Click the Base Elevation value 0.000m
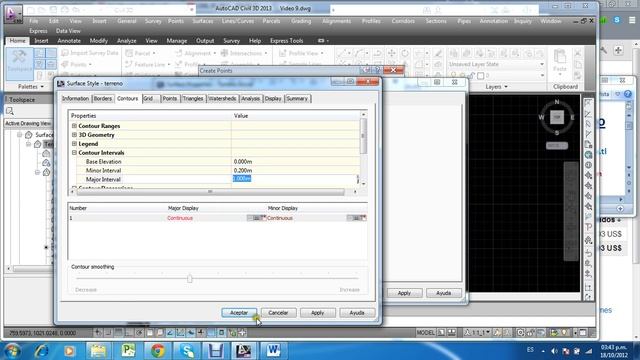640x360 pixels. tap(243, 162)
